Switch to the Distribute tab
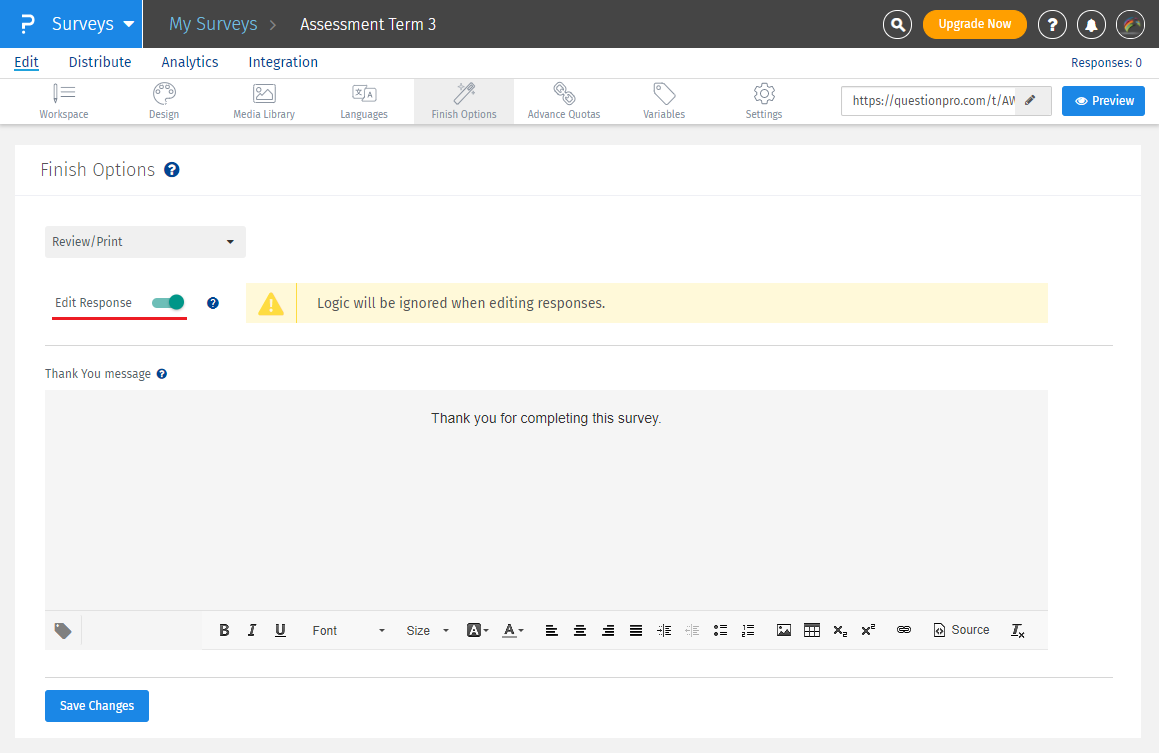 (x=100, y=62)
